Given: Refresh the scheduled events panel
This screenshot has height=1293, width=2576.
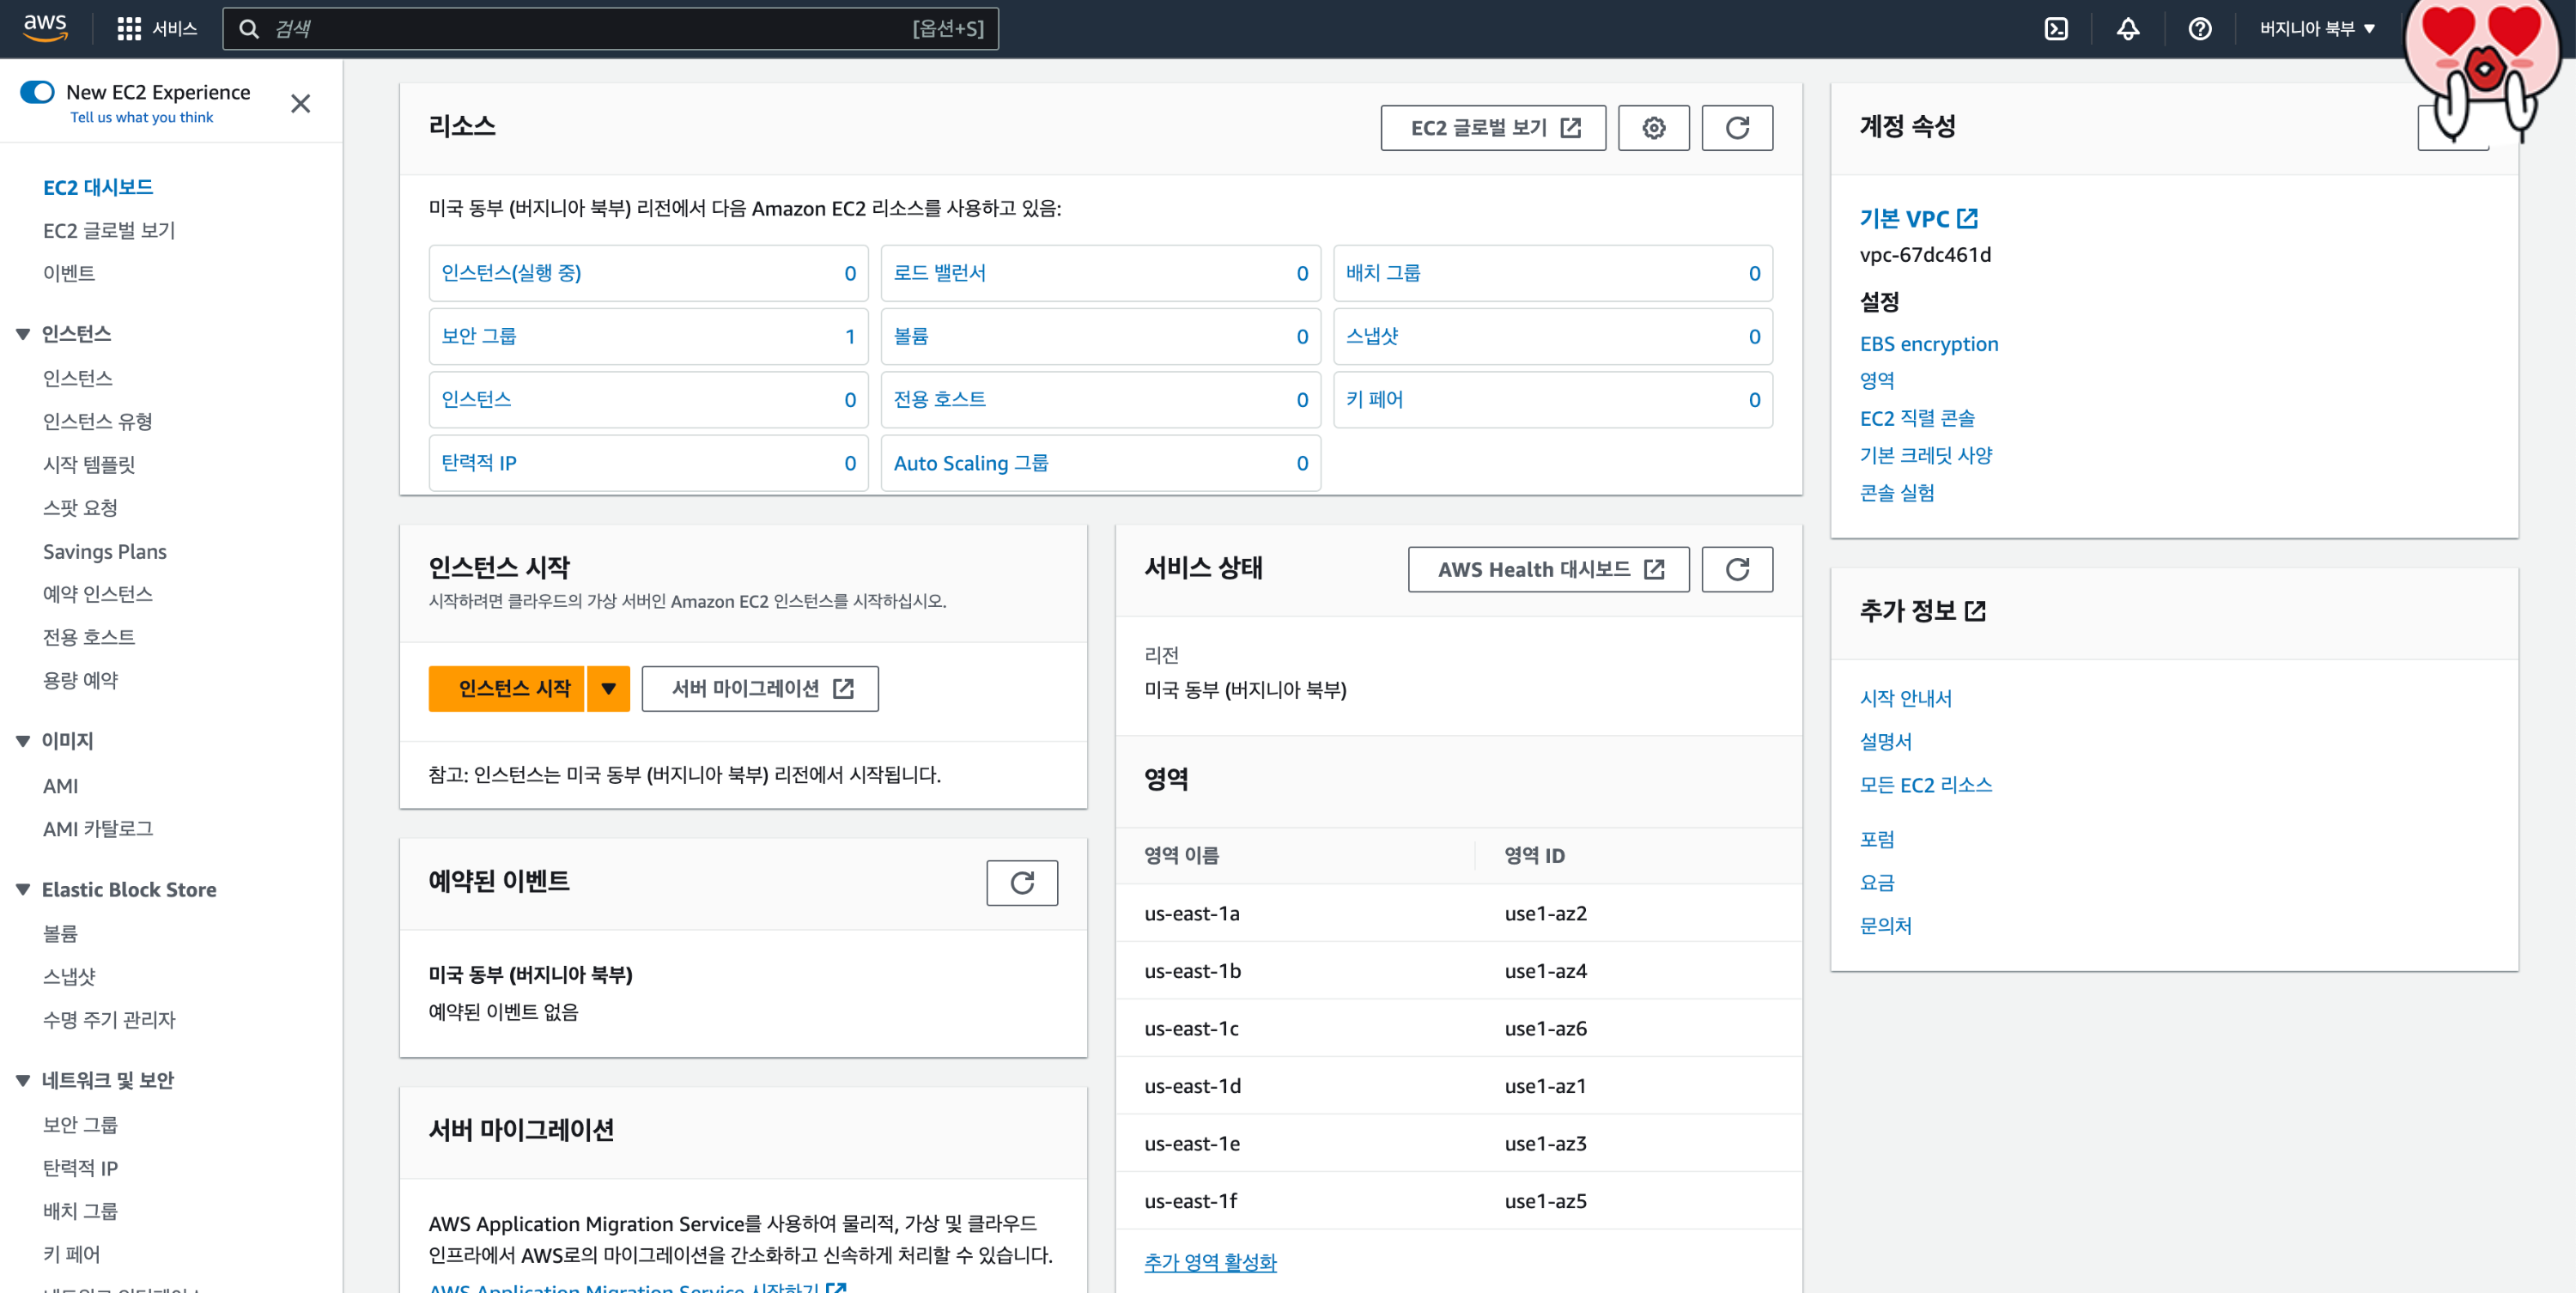Looking at the screenshot, I should [1021, 882].
